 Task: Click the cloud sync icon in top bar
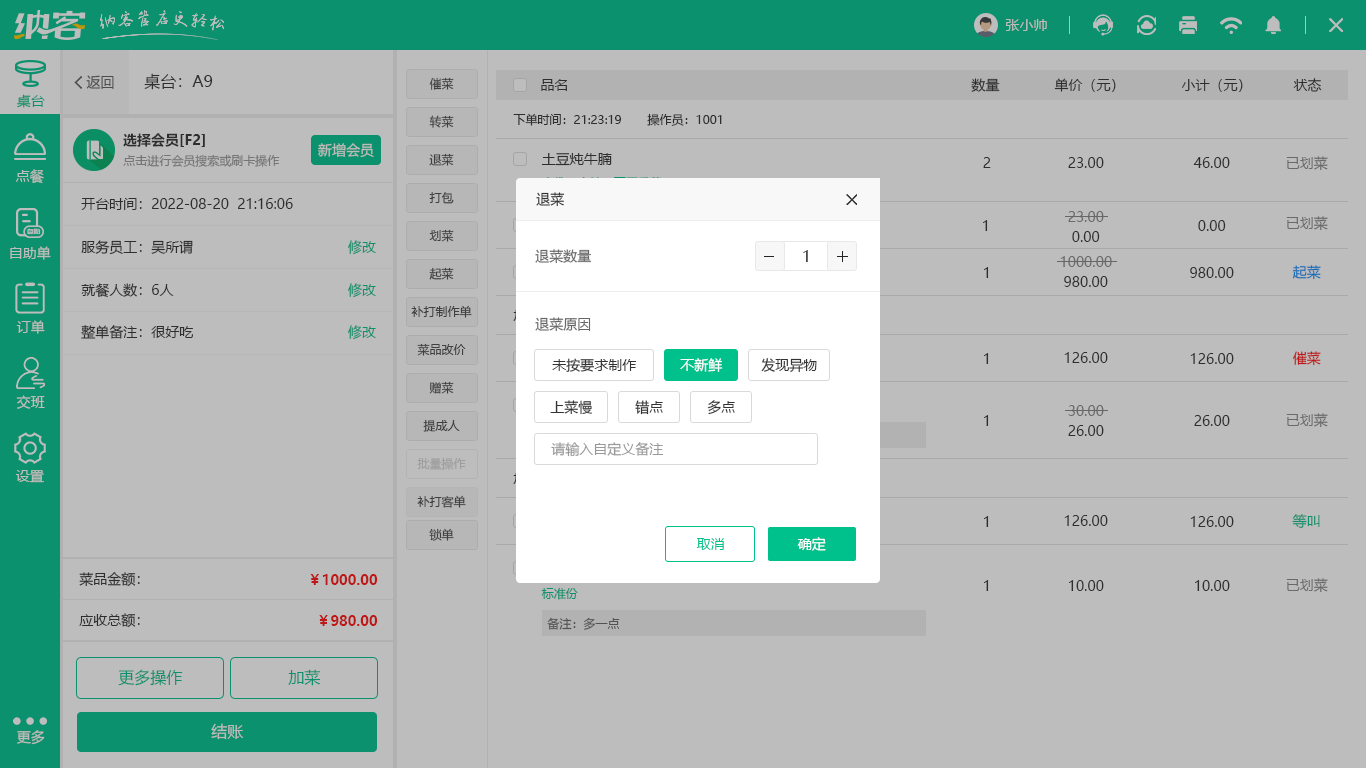coord(1145,25)
